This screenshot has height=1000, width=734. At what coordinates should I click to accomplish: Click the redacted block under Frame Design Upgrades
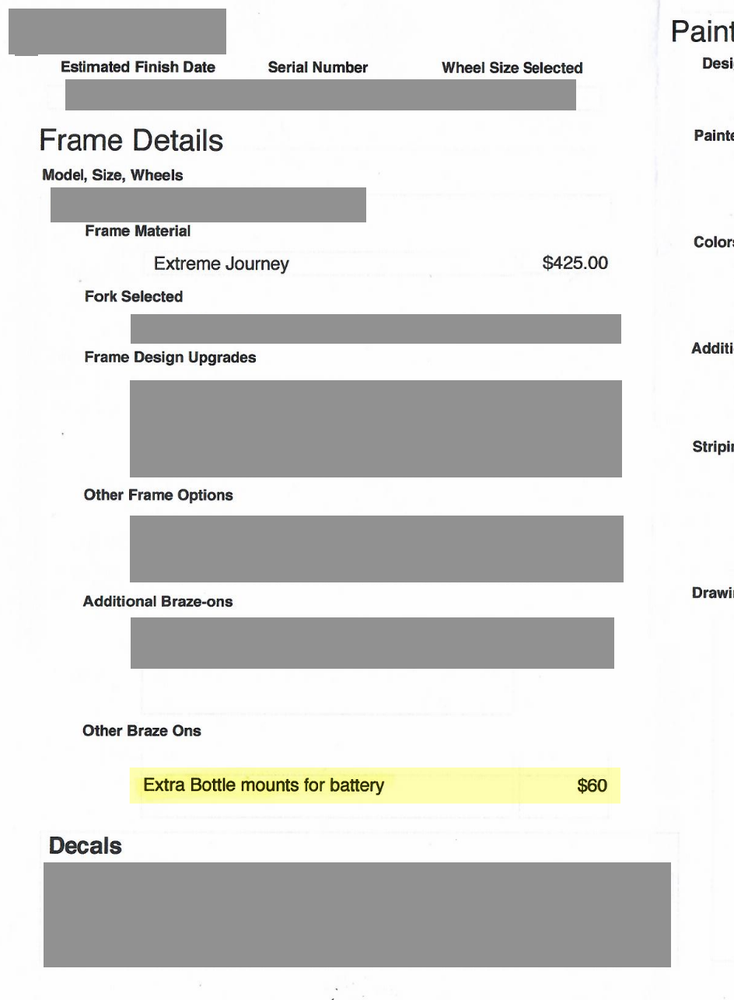375,428
